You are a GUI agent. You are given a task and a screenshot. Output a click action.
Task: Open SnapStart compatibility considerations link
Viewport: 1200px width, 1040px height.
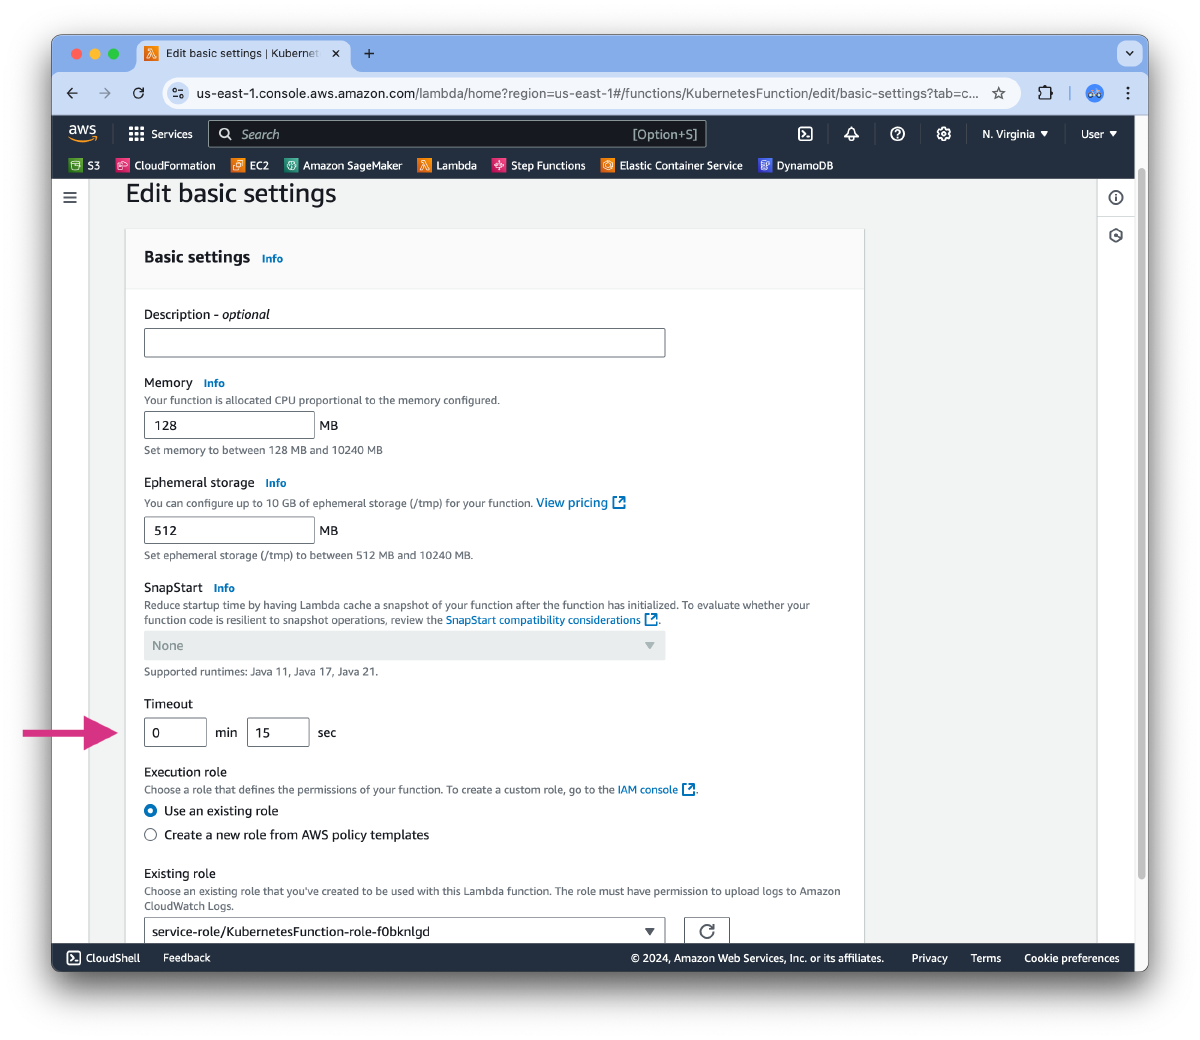[x=552, y=620]
